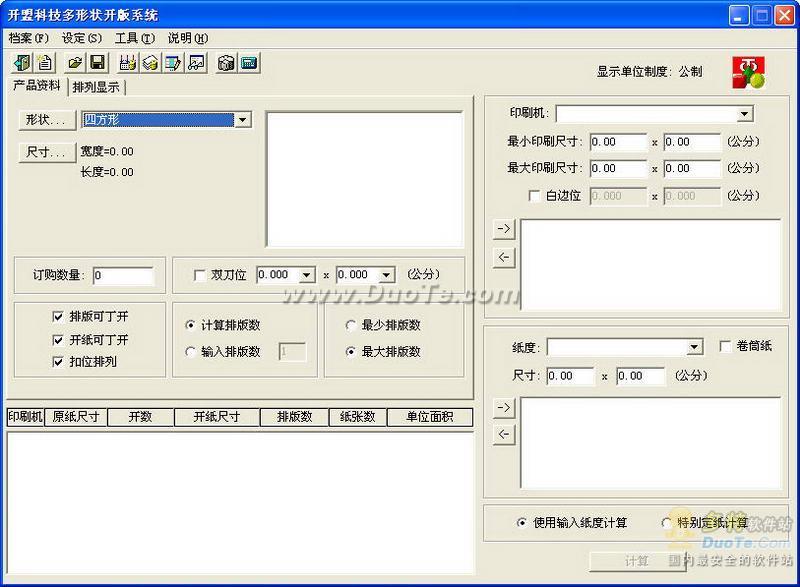Open the 工具(T) menu
800x587 pixels.
pos(135,38)
